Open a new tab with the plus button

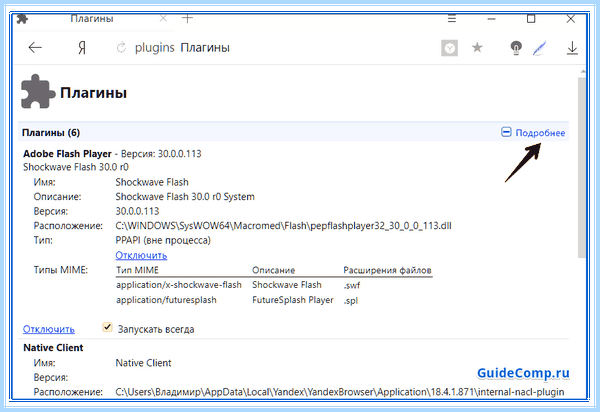(x=187, y=18)
